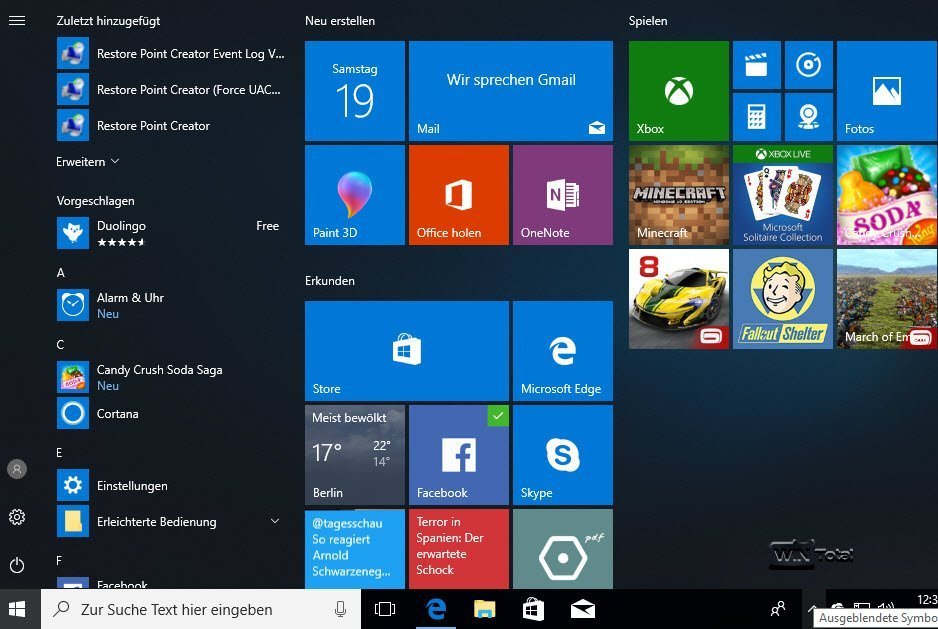Open Edge from the taskbar
This screenshot has width=938, height=629.
click(x=436, y=609)
